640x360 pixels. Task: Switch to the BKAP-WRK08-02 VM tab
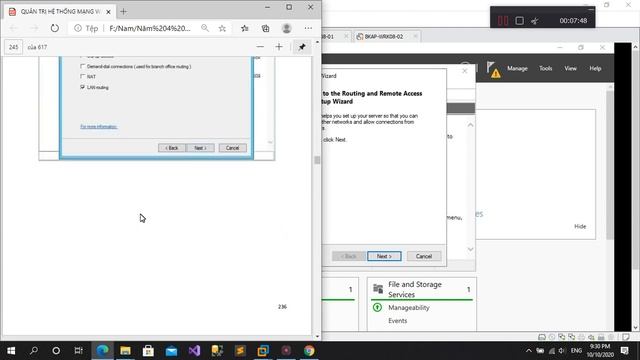[384, 36]
